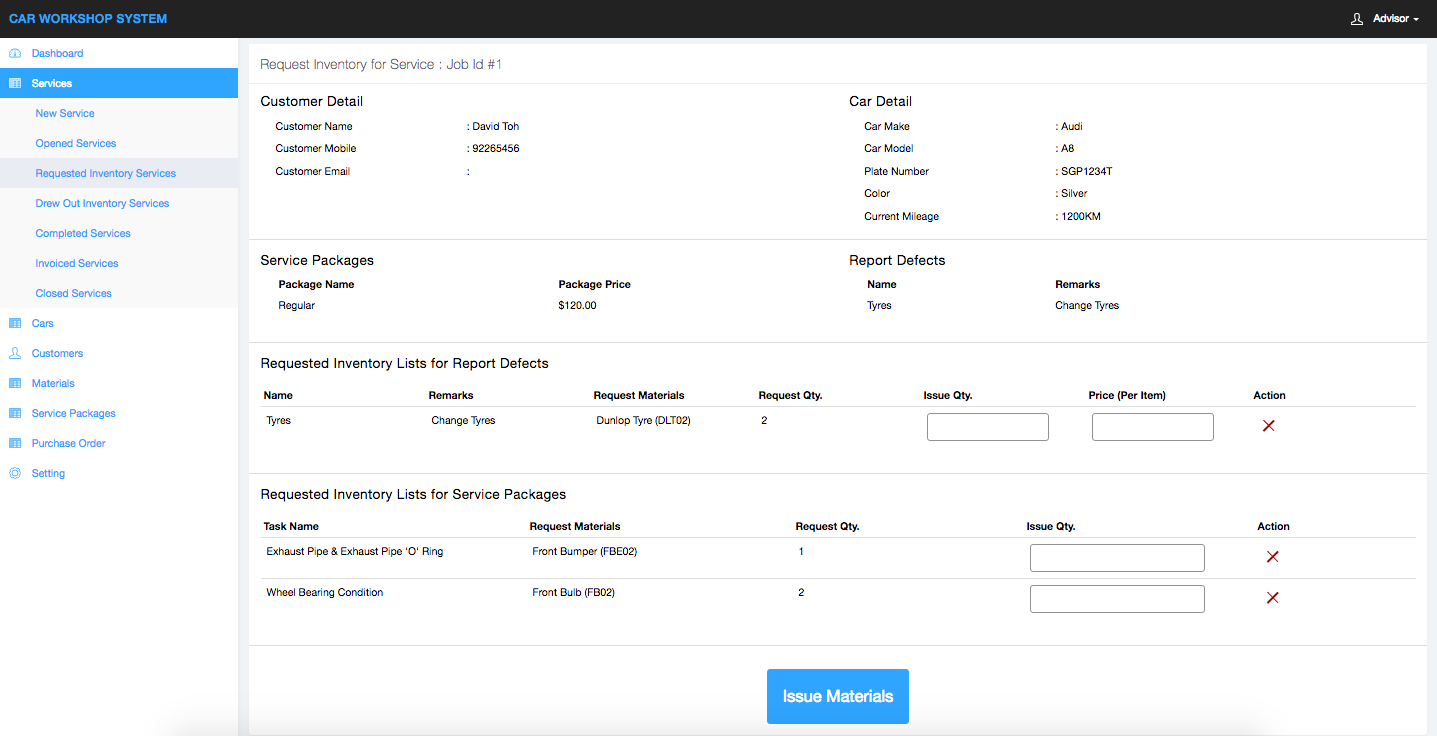Image resolution: width=1437 pixels, height=736 pixels.
Task: Click the Customers person icon
Action: point(15,353)
